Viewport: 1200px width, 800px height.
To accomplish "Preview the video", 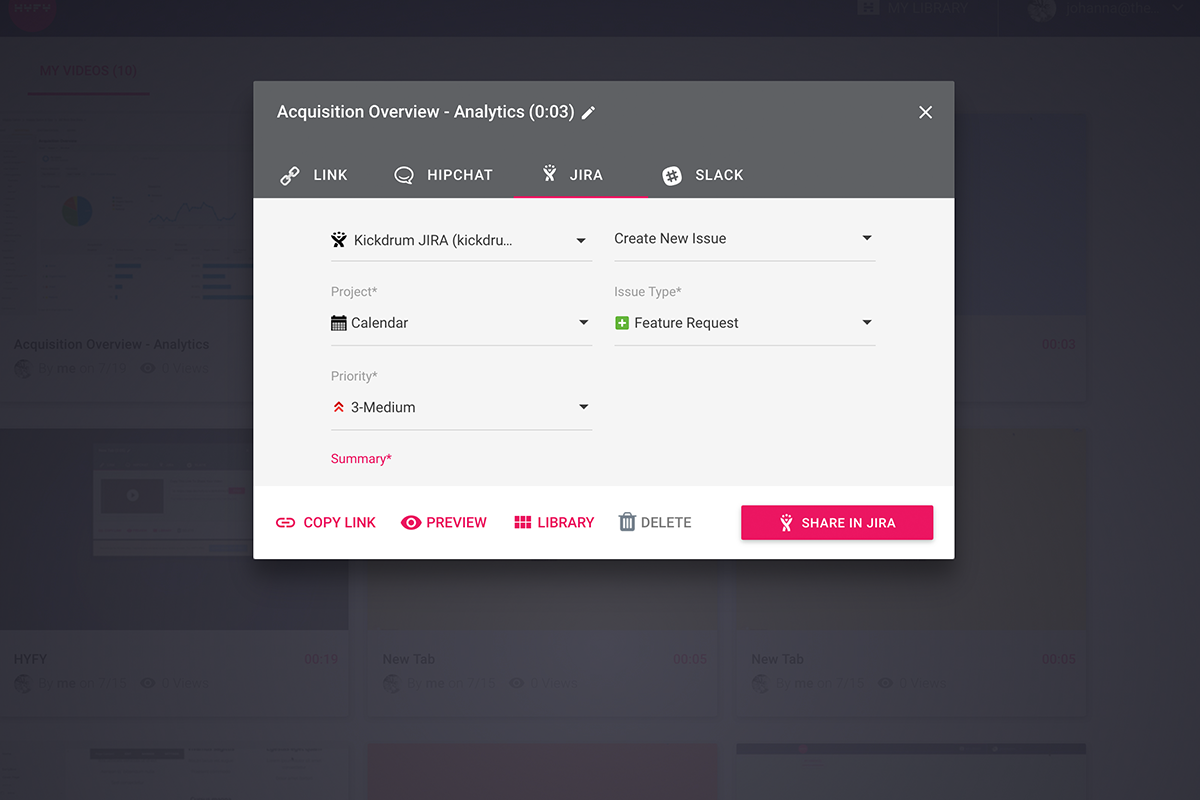I will (444, 522).
